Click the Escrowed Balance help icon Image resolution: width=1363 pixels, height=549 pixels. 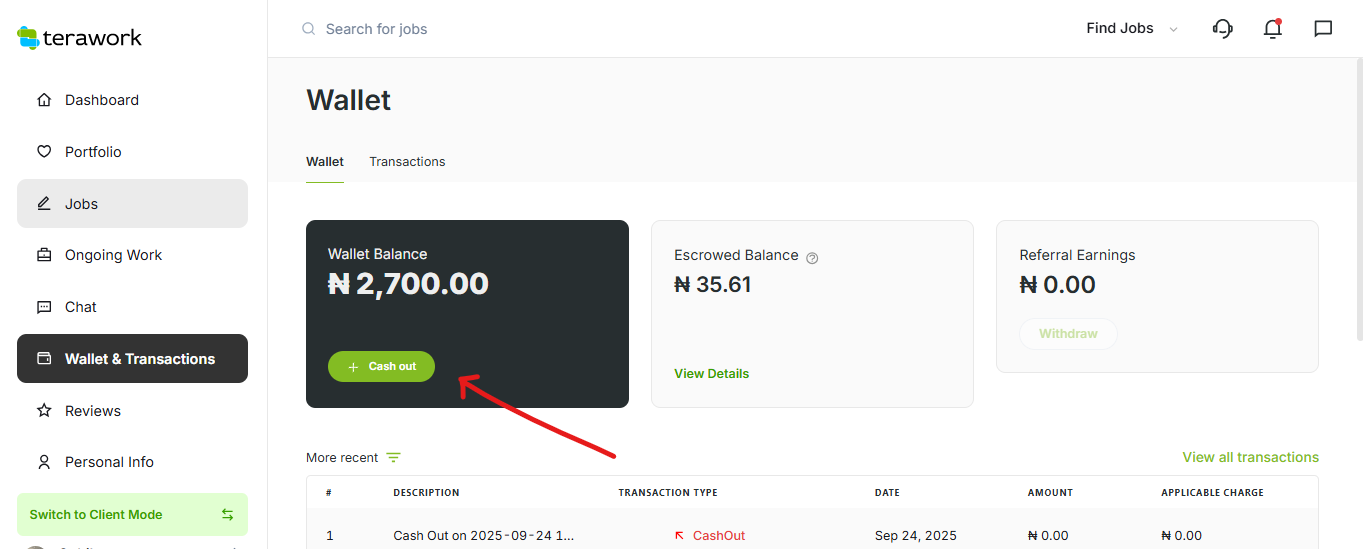[812, 258]
